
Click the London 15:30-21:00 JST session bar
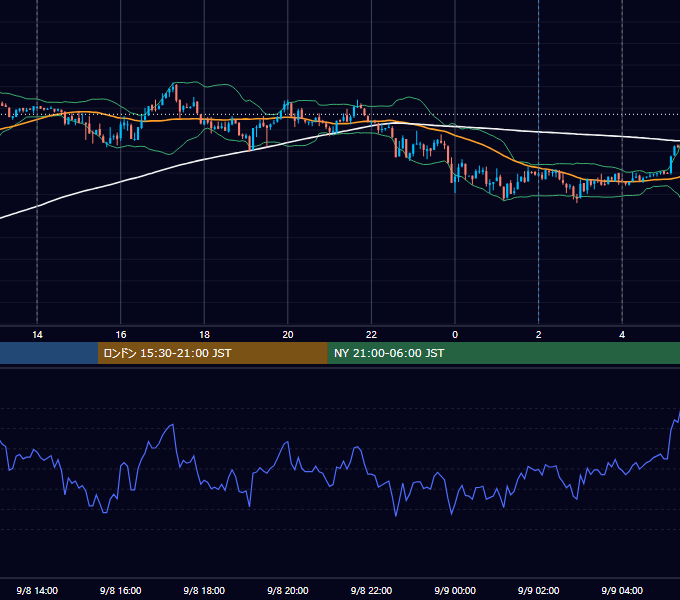pos(212,353)
